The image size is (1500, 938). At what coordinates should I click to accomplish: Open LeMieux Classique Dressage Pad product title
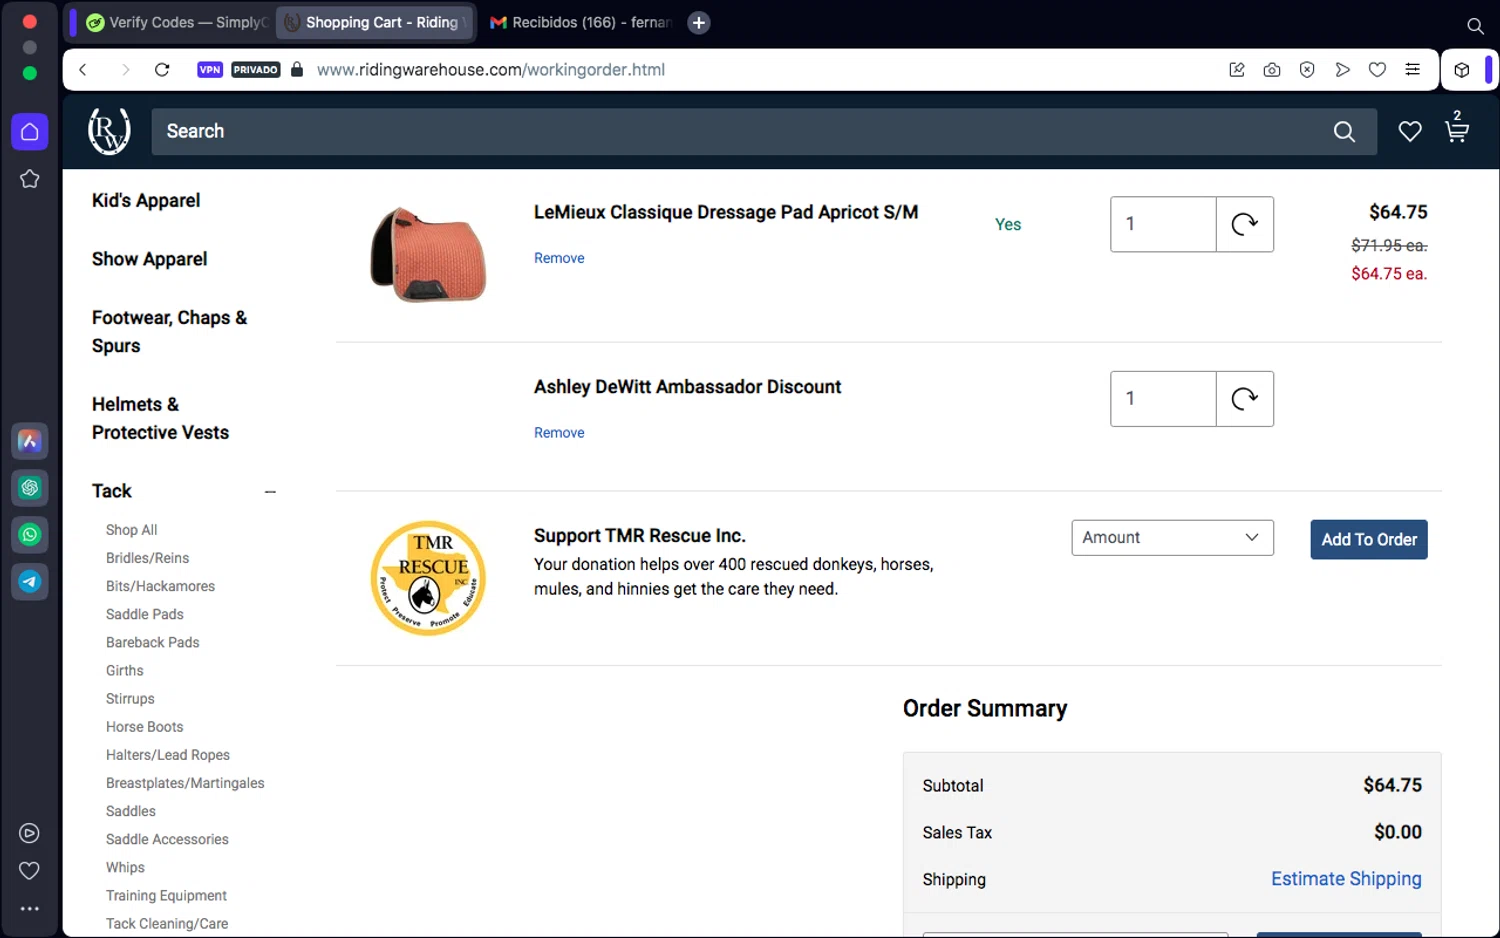pyautogui.click(x=726, y=212)
